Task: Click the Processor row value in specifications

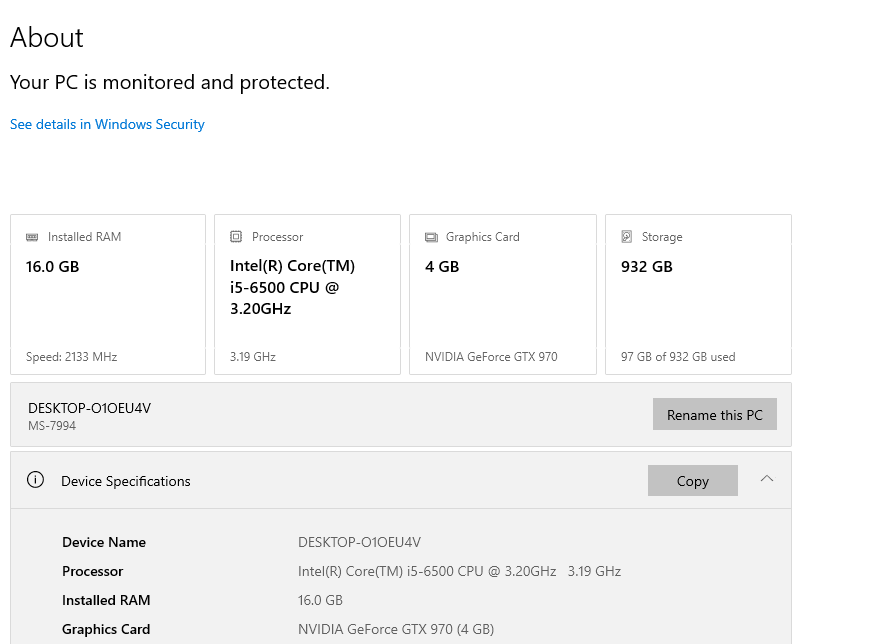Action: (459, 571)
